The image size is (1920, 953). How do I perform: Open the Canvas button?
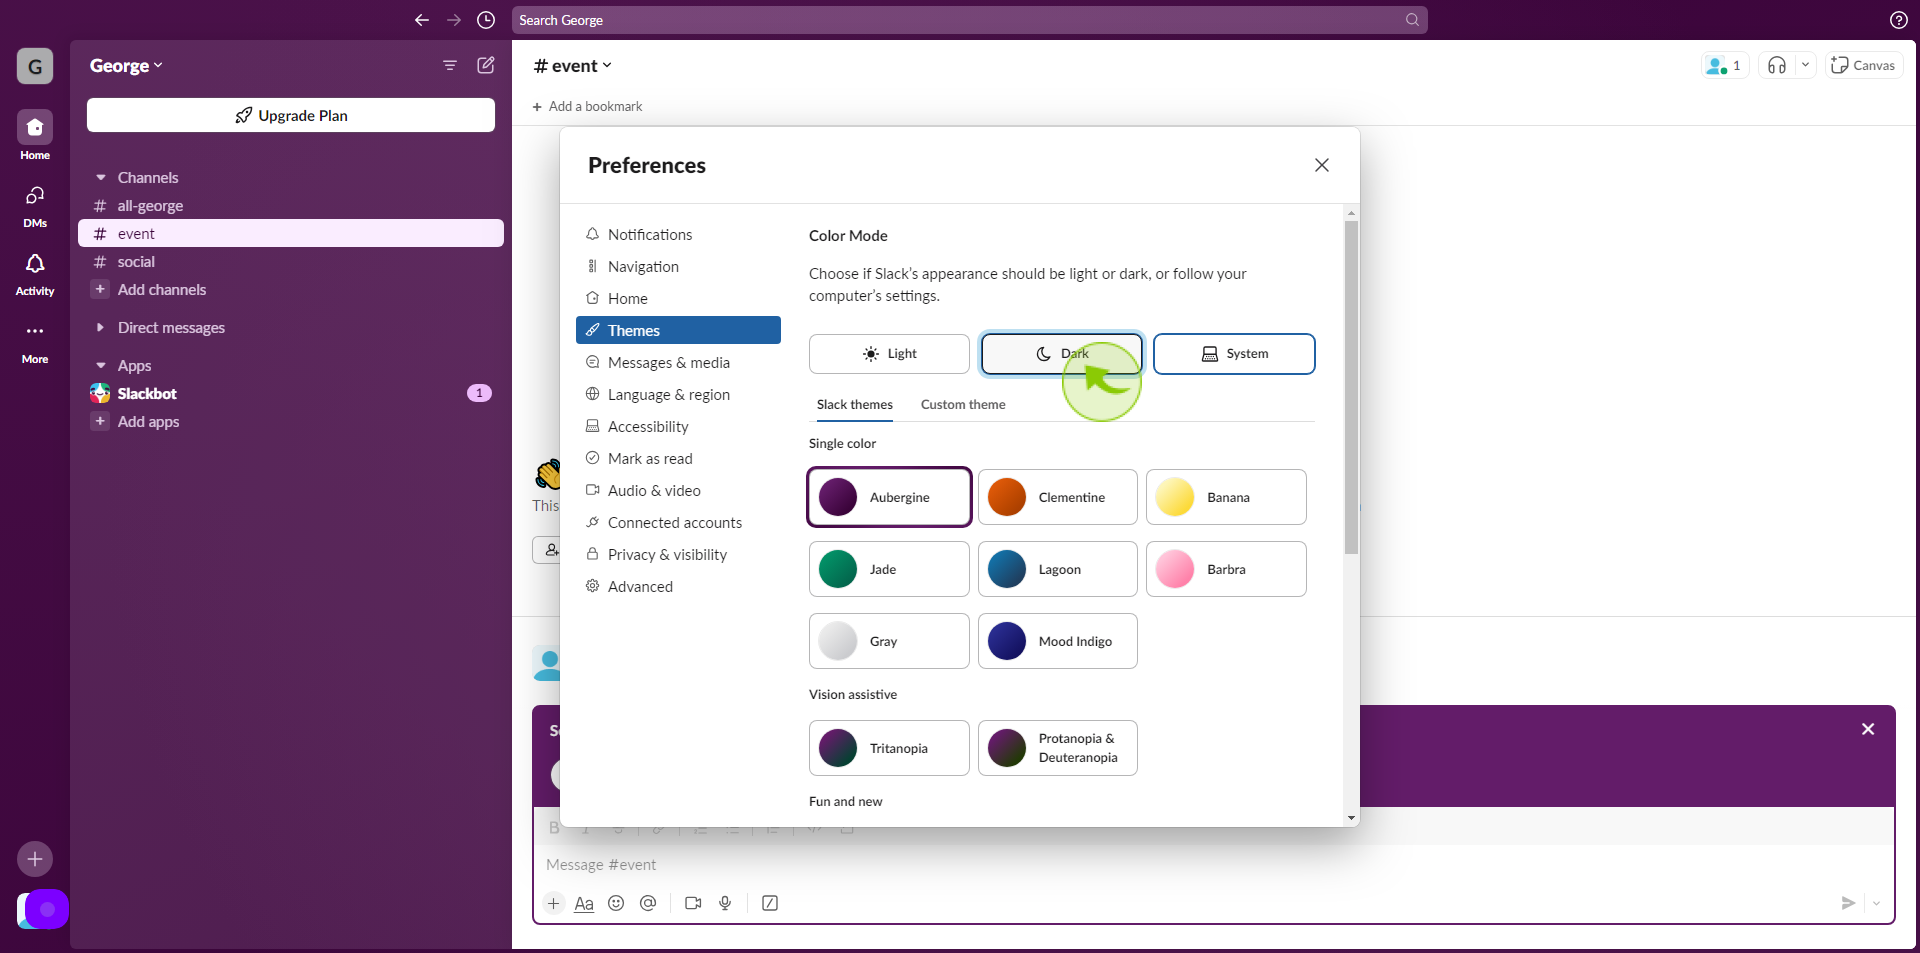pyautogui.click(x=1864, y=65)
